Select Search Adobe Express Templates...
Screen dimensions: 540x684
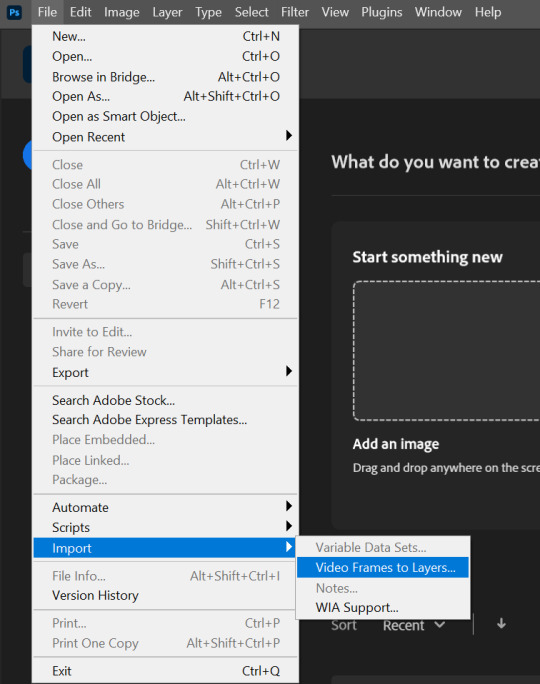(165, 420)
